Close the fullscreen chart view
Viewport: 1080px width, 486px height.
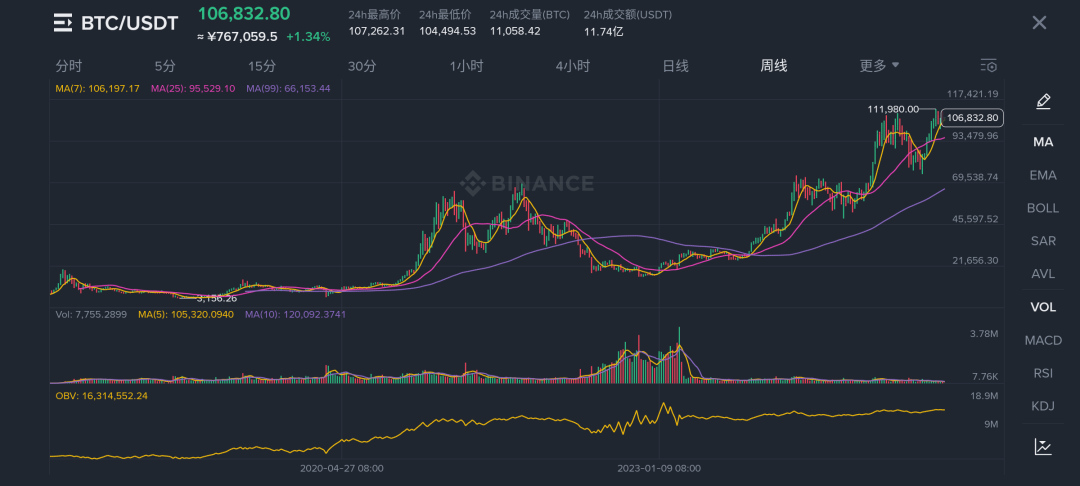coord(1039,23)
